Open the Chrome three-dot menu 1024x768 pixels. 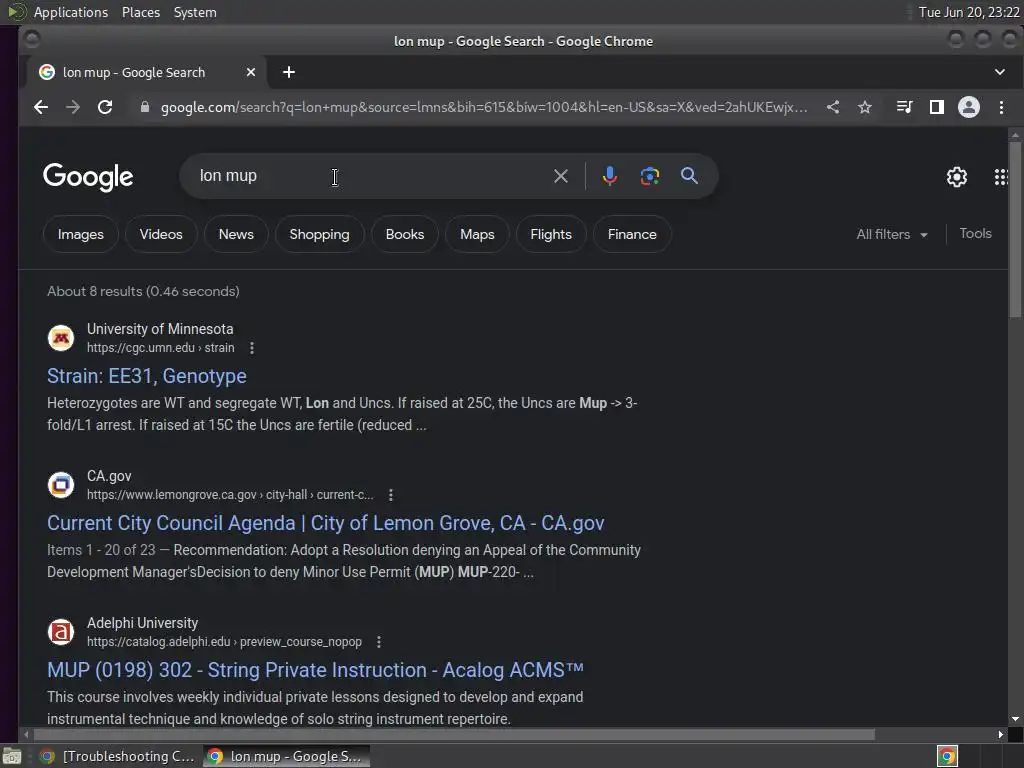1001,107
